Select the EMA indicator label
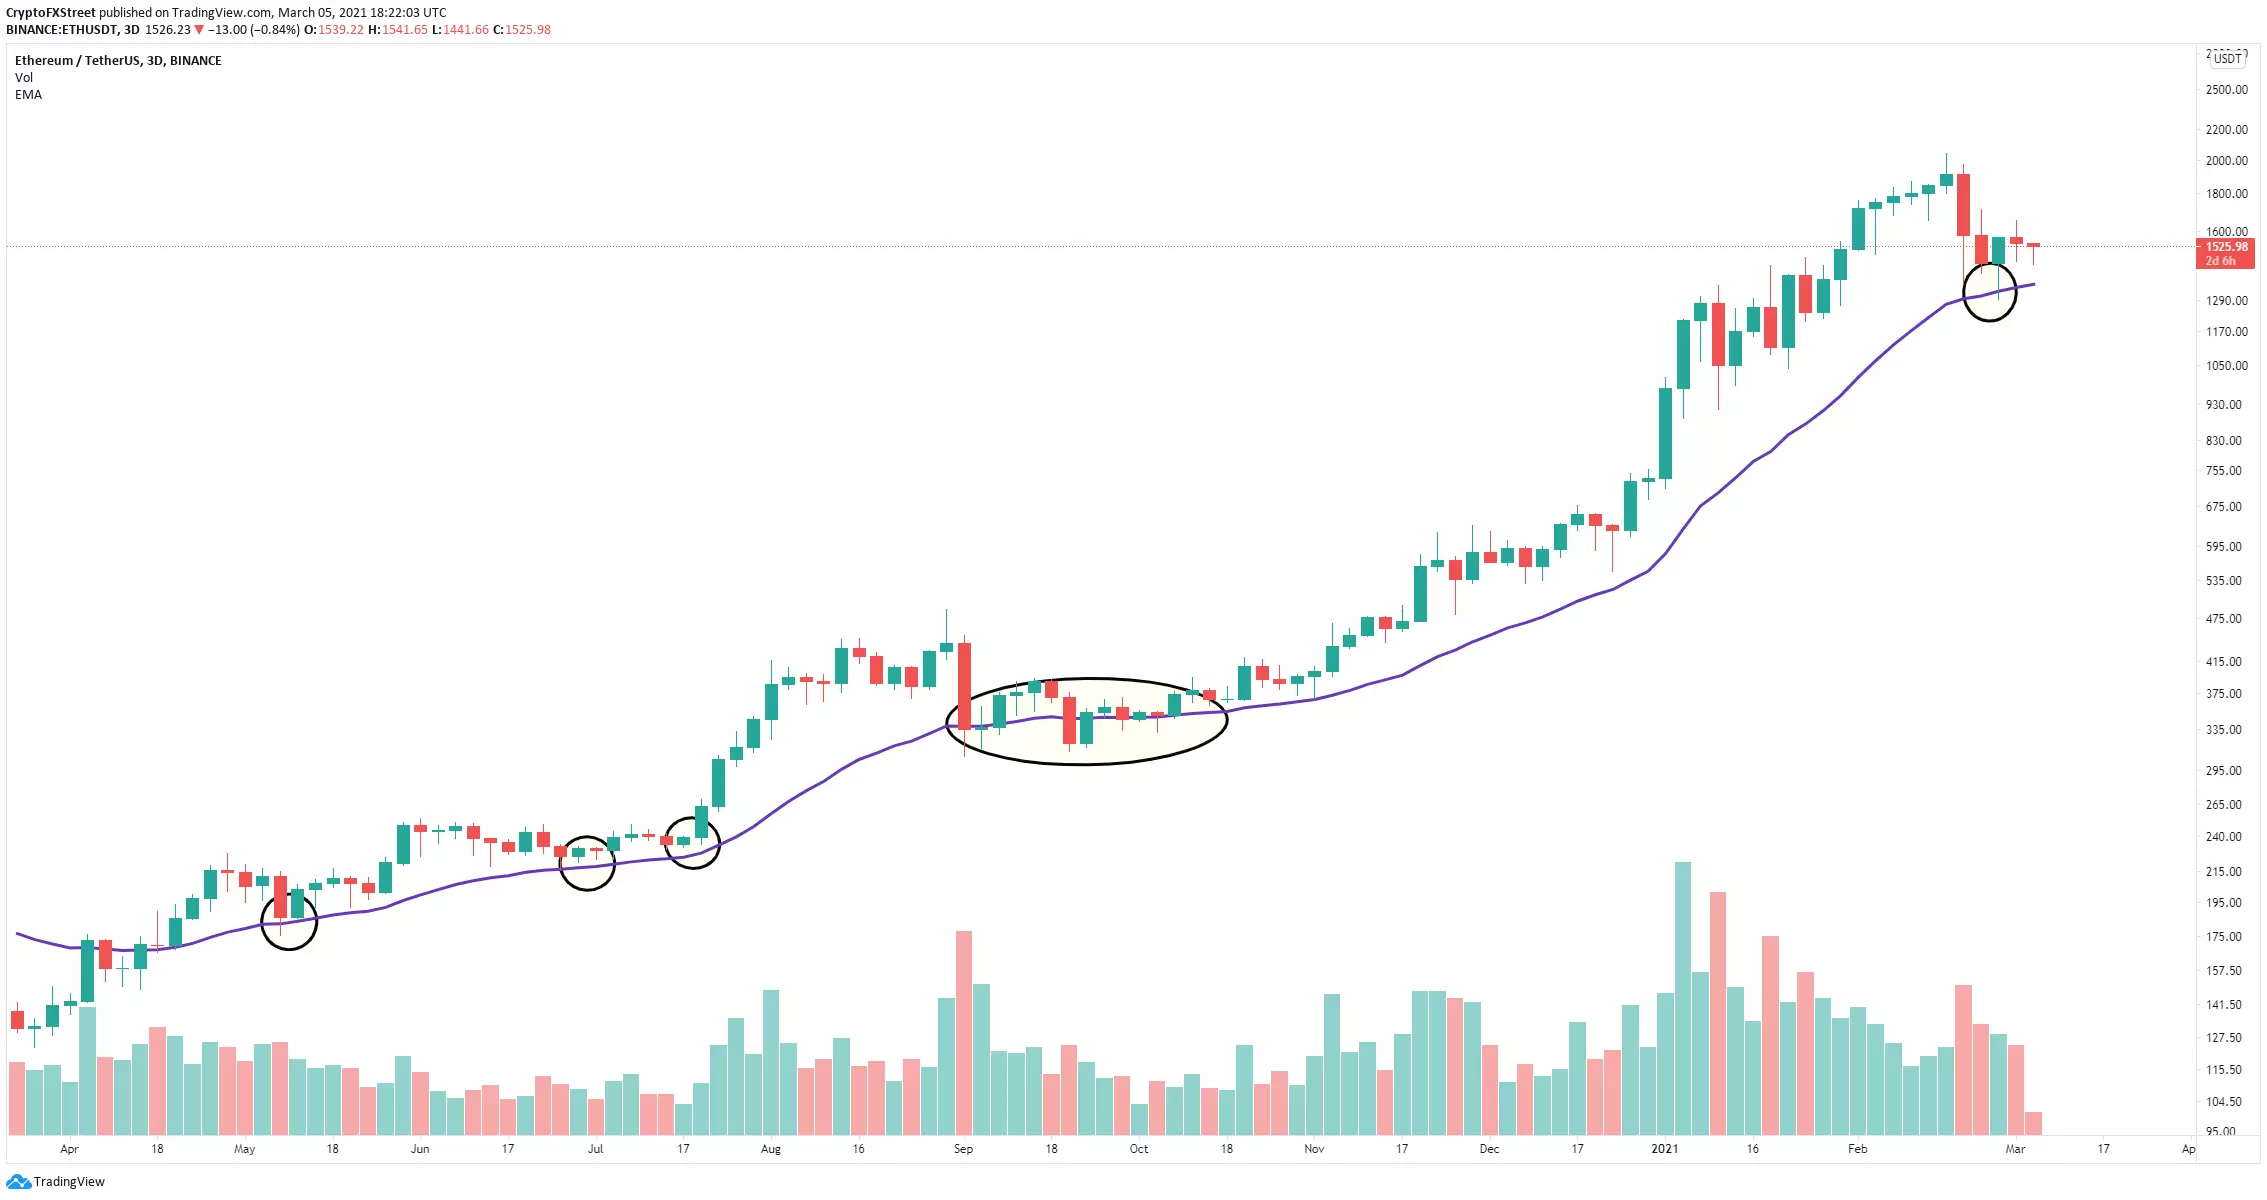This screenshot has width=2267, height=1200. 28,95
